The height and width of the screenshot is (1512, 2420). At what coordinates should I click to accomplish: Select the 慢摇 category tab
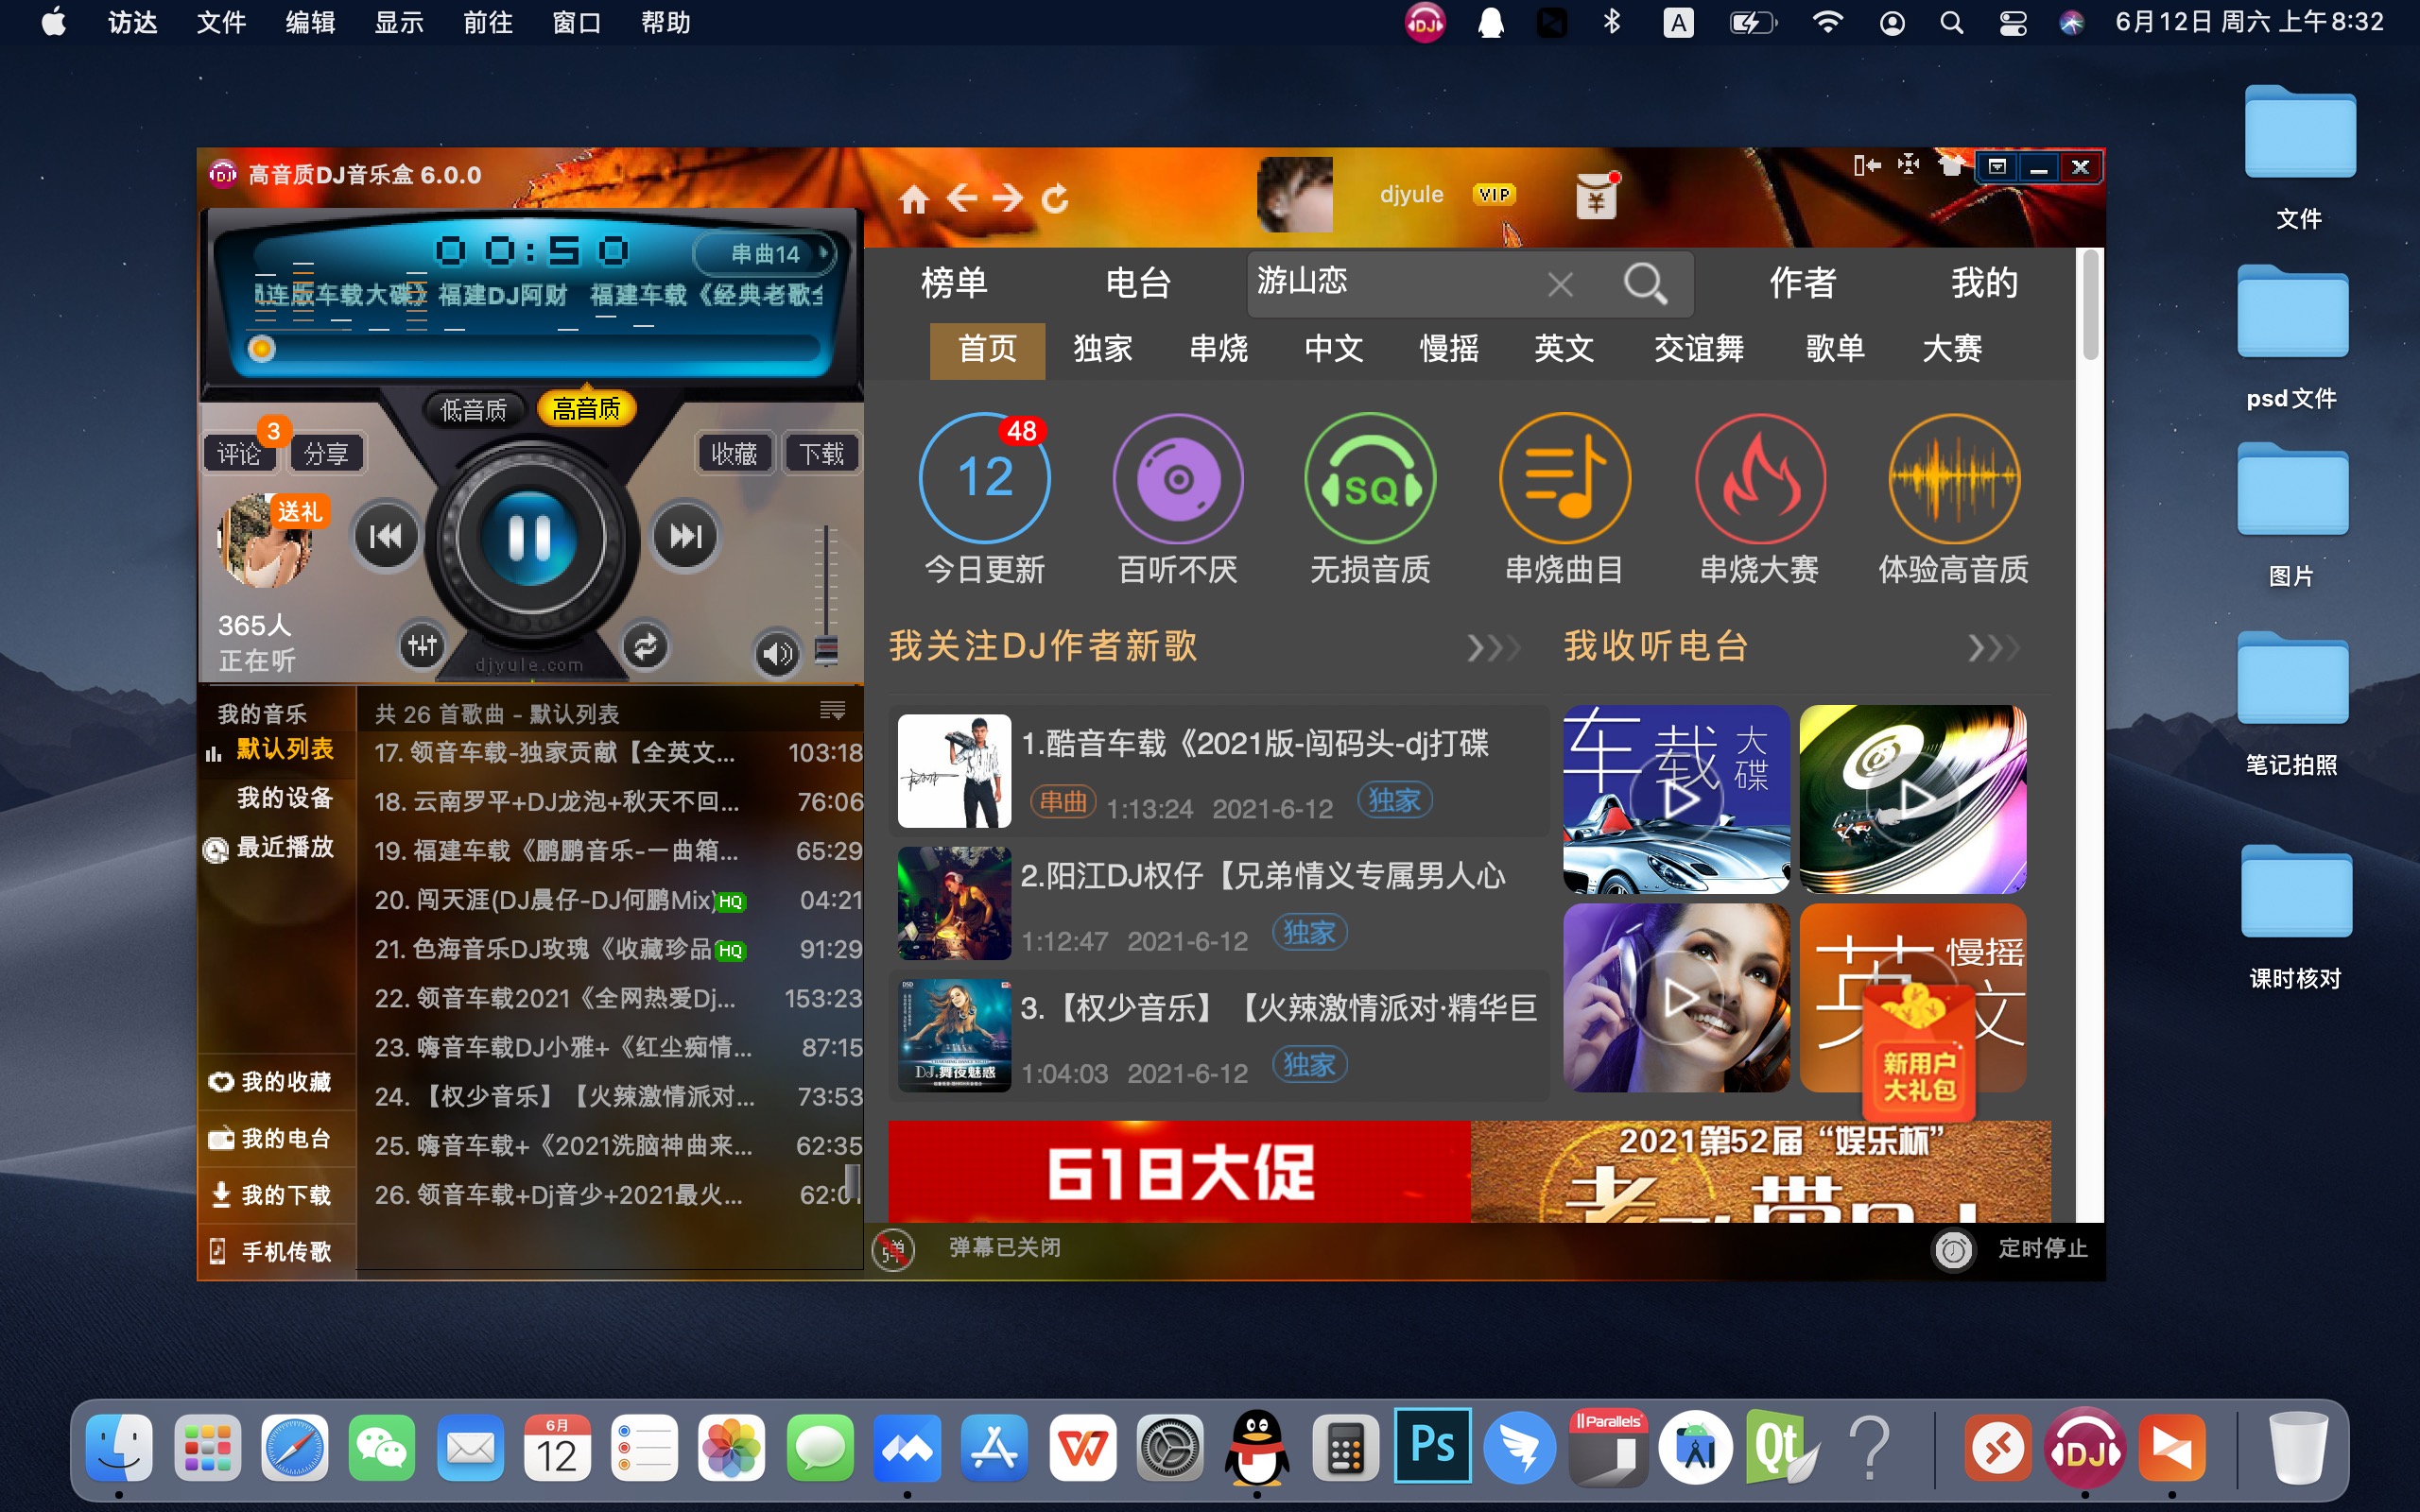(1449, 349)
